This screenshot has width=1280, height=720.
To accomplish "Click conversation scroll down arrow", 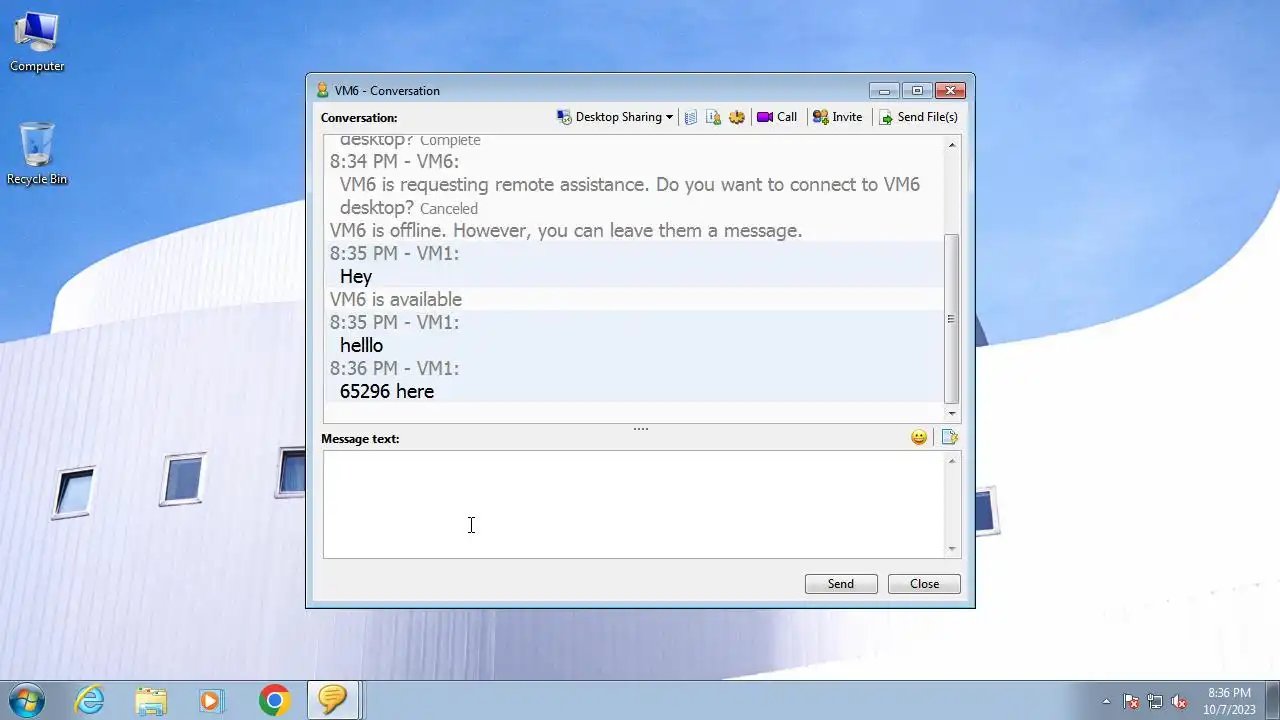I will point(951,413).
